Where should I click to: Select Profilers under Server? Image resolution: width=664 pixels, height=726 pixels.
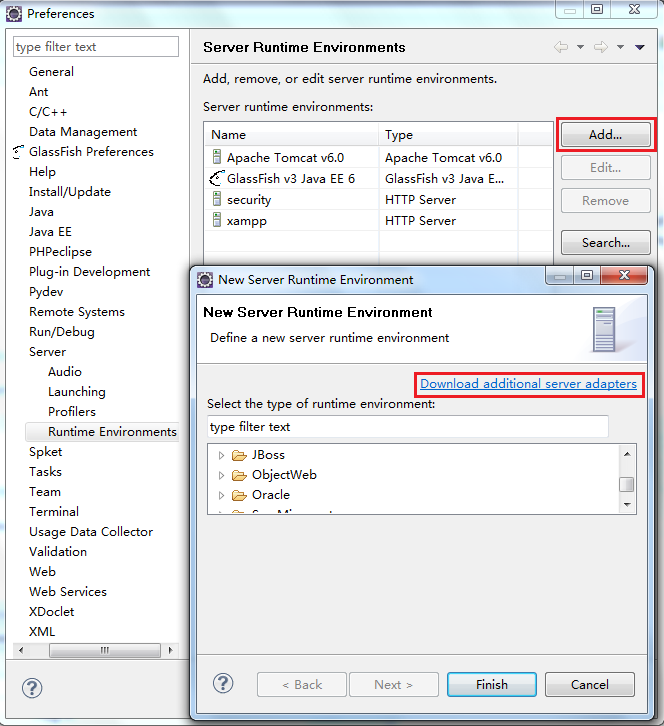(x=72, y=412)
